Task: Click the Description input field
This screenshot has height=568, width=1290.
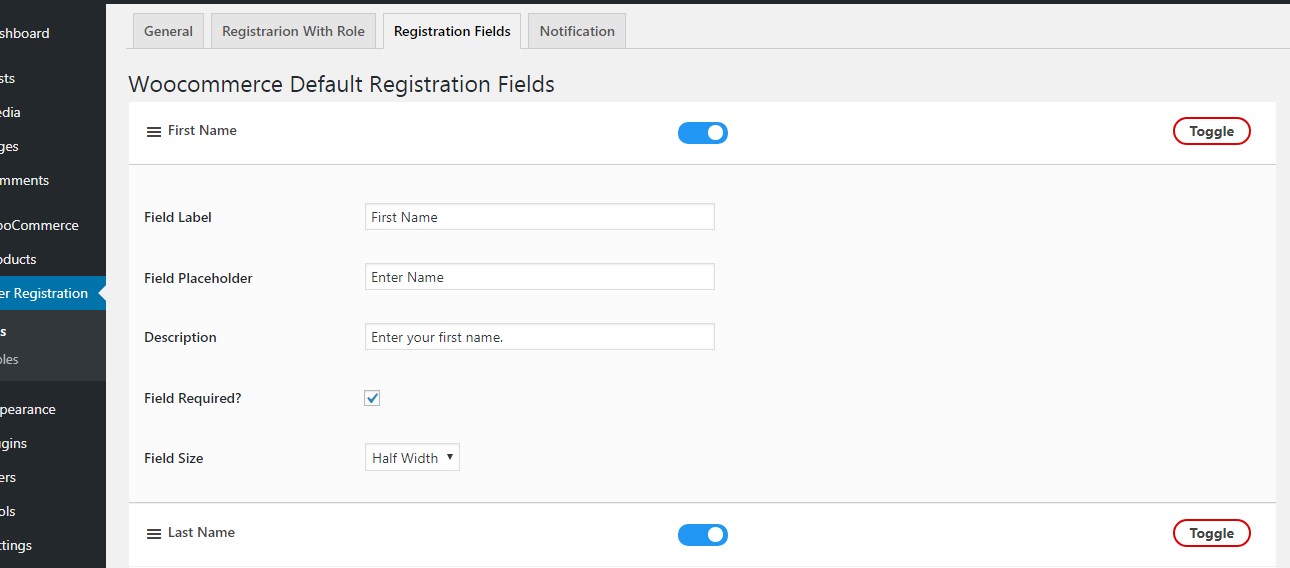Action: tap(539, 337)
